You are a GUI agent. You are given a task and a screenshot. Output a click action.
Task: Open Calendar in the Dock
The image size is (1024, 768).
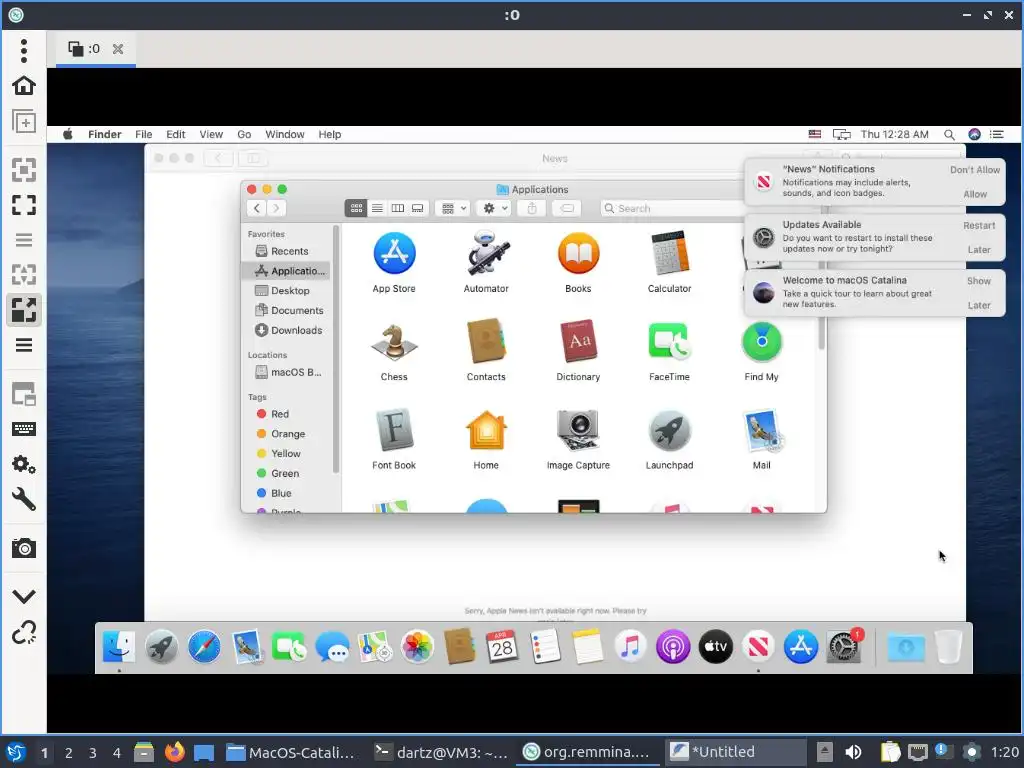(502, 647)
